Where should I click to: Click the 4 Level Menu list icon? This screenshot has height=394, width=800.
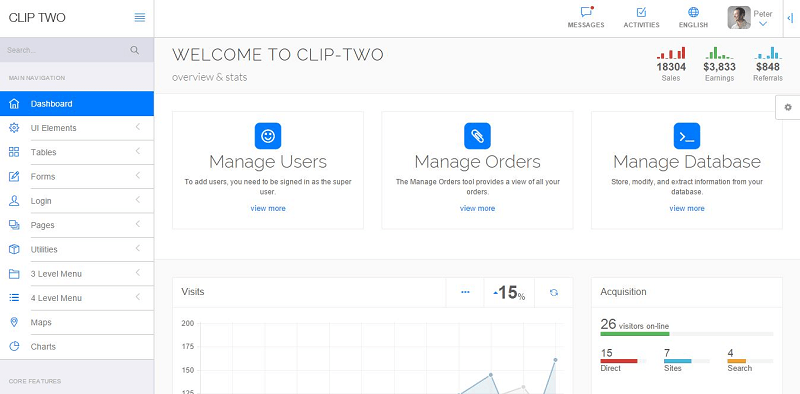(14, 298)
